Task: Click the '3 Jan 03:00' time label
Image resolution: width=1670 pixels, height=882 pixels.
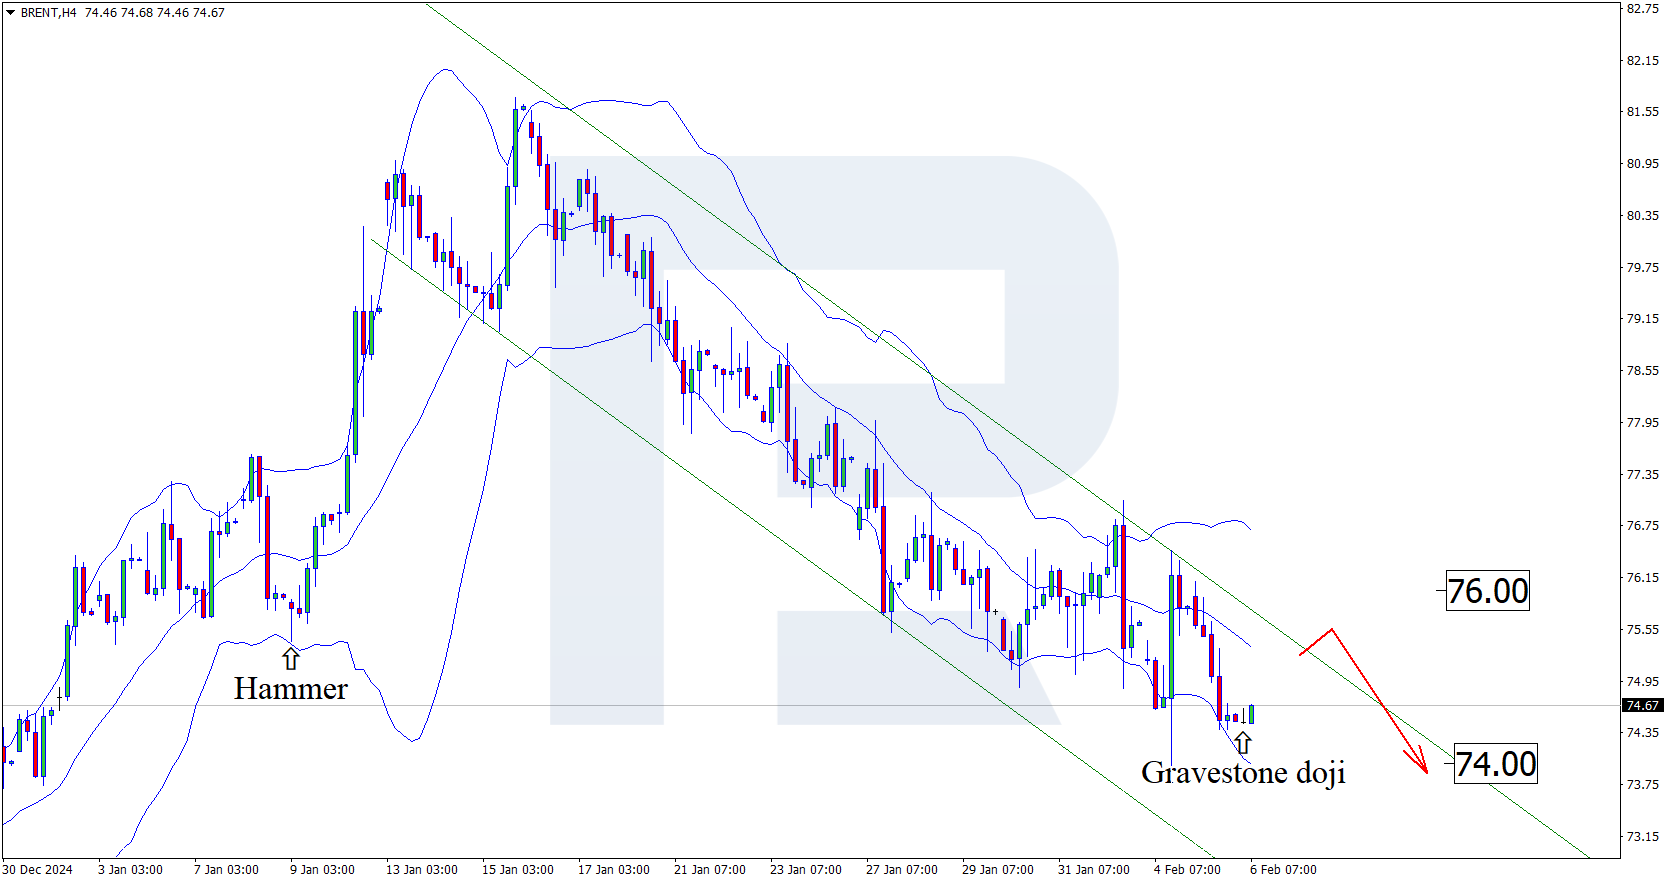Action: tap(130, 870)
